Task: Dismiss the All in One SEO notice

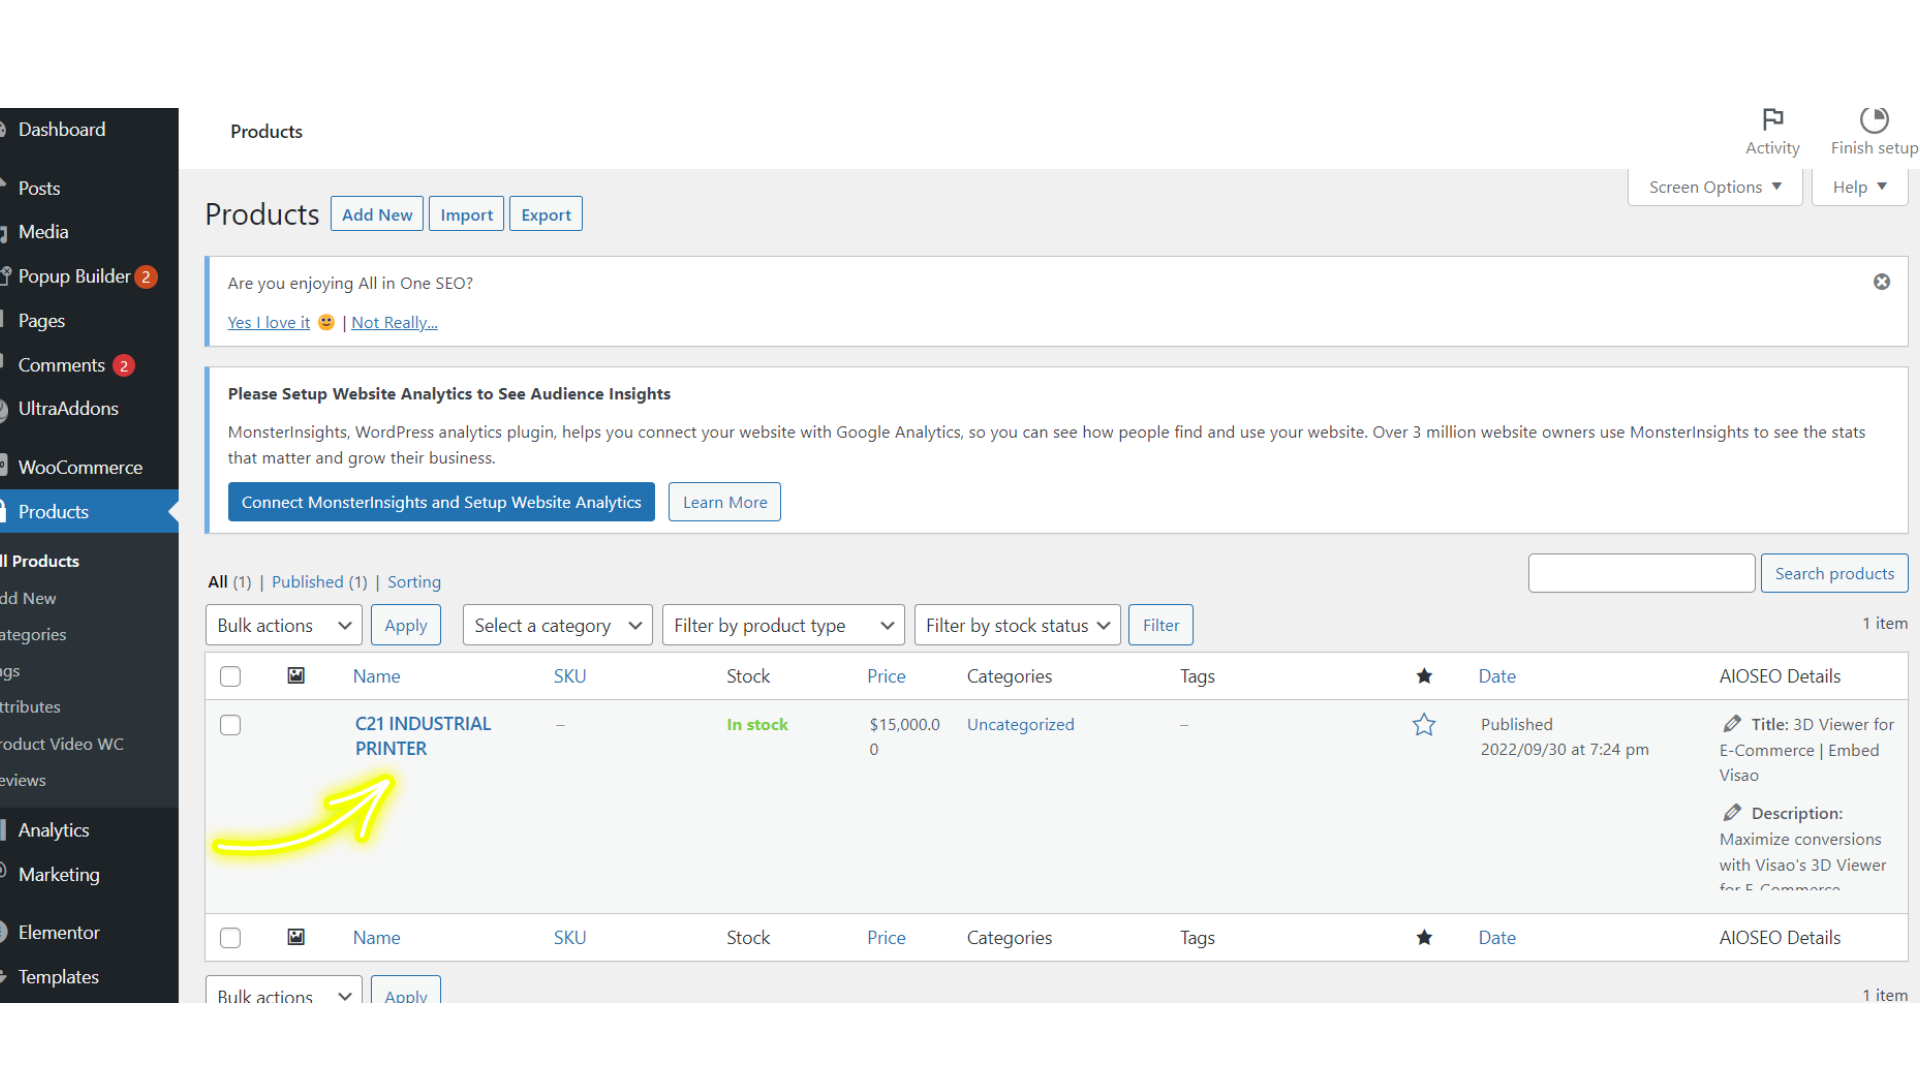Action: click(1881, 282)
